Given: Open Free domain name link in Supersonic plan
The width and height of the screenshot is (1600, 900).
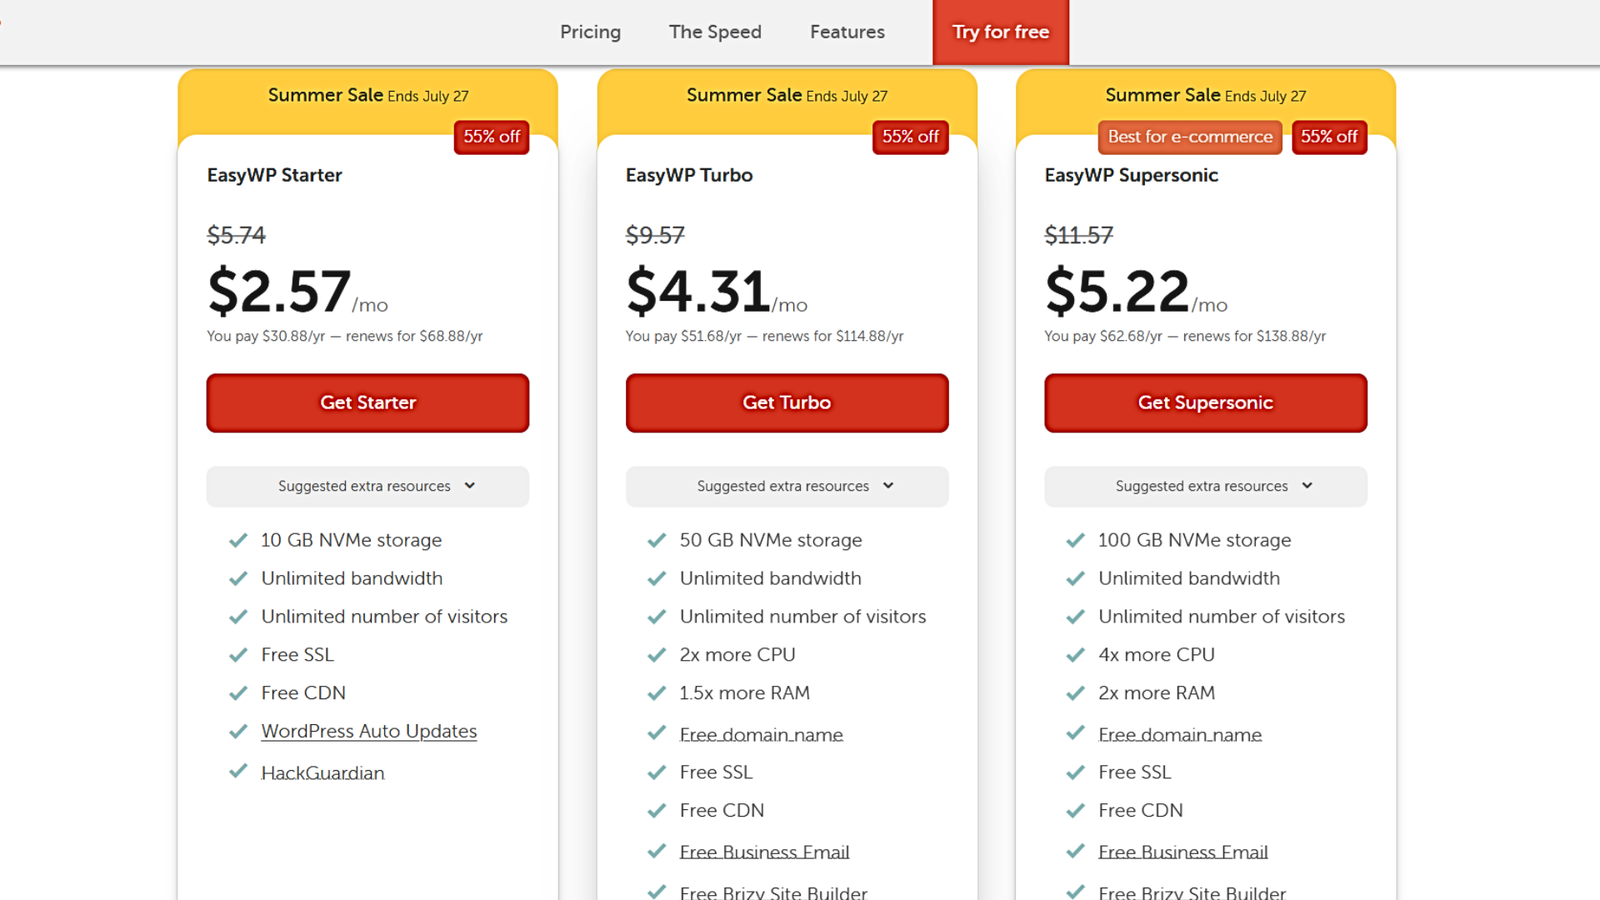Looking at the screenshot, I should (x=1180, y=735).
